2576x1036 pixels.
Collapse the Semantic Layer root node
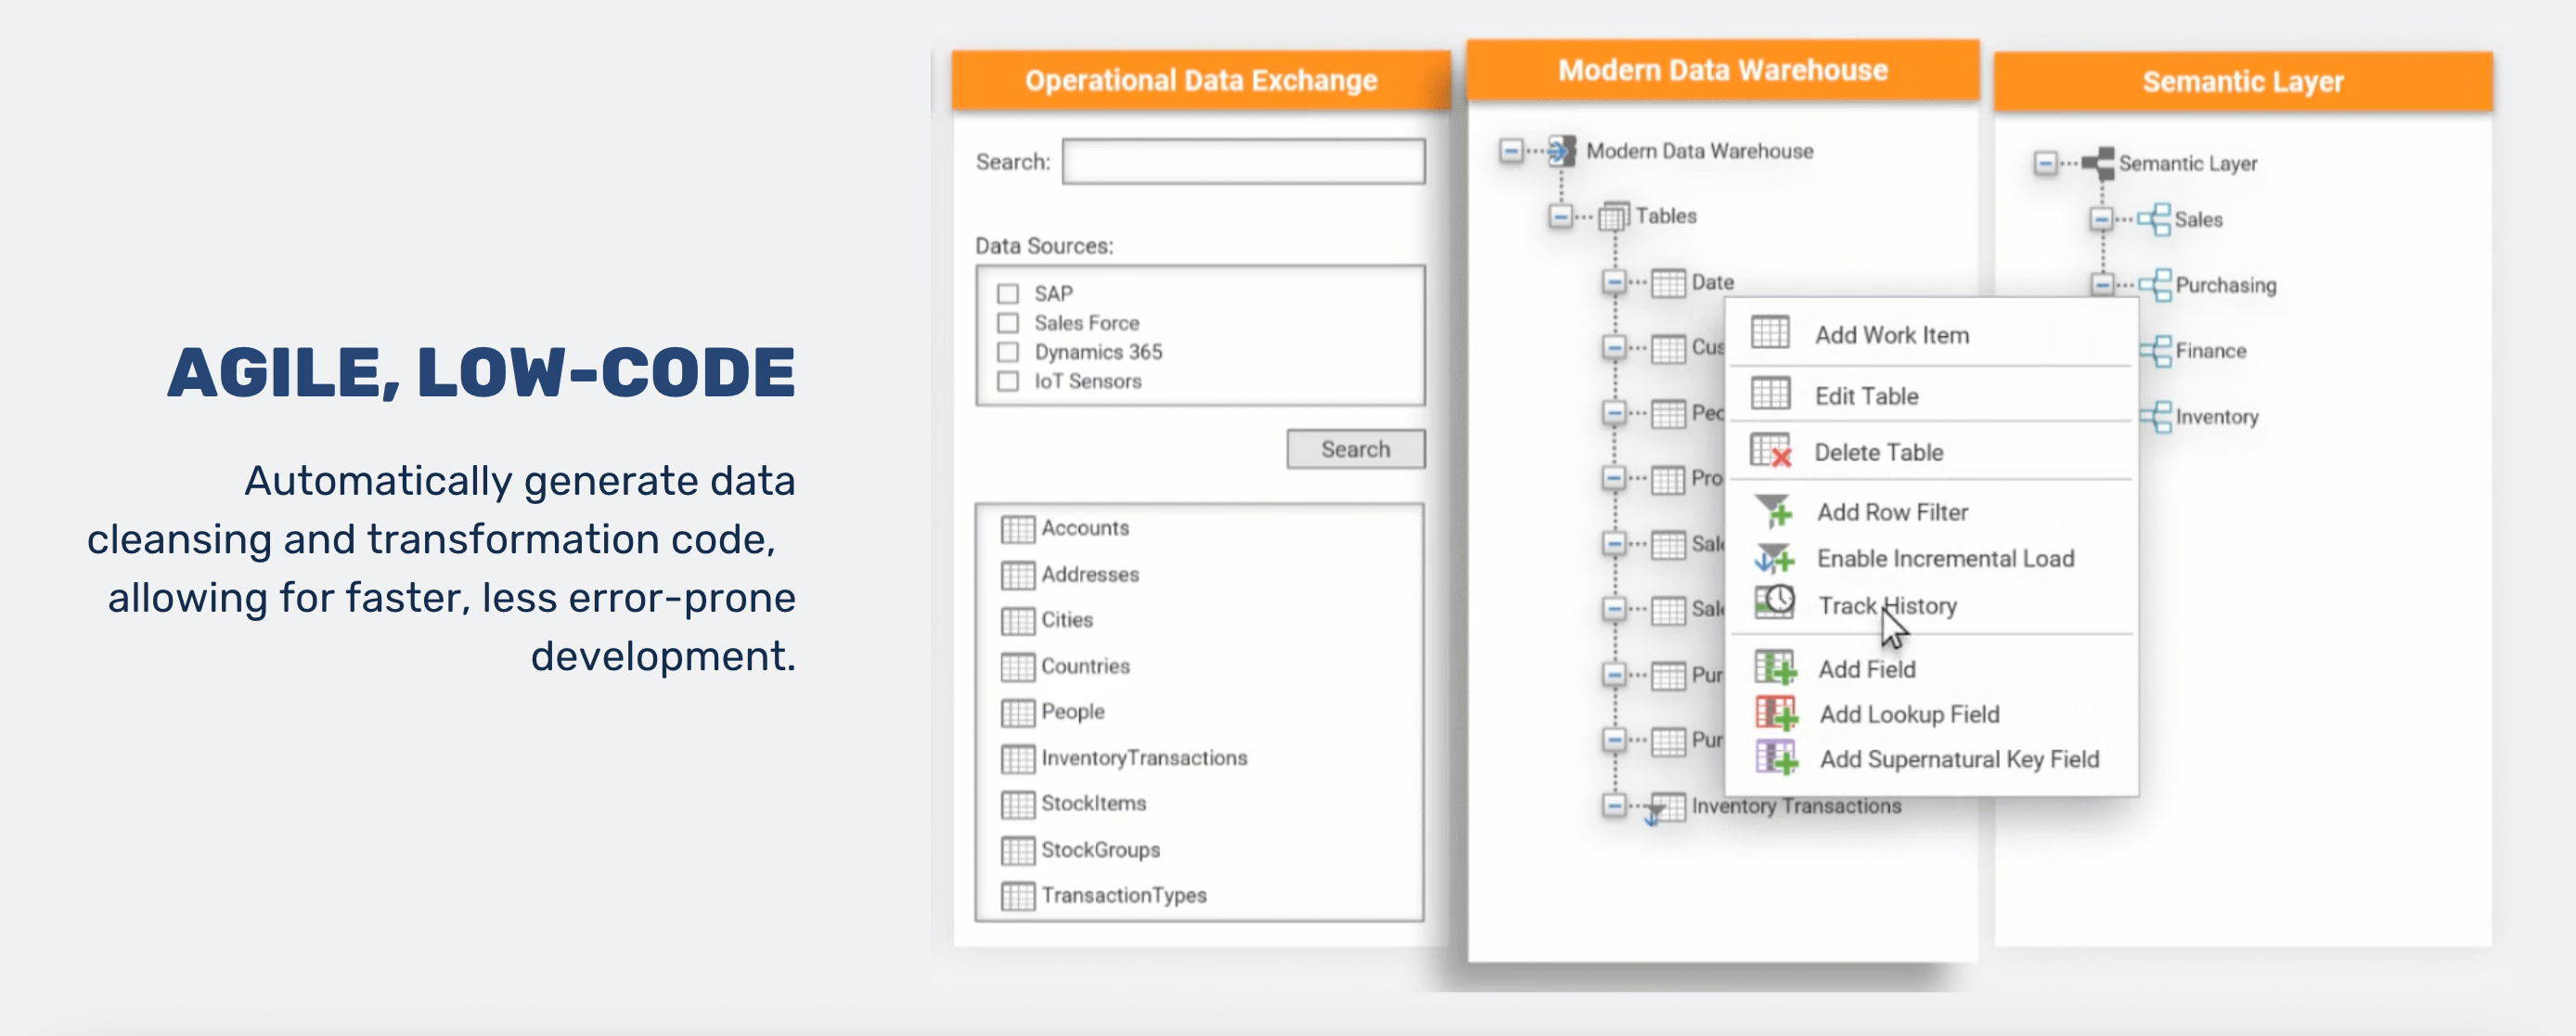coord(2045,163)
